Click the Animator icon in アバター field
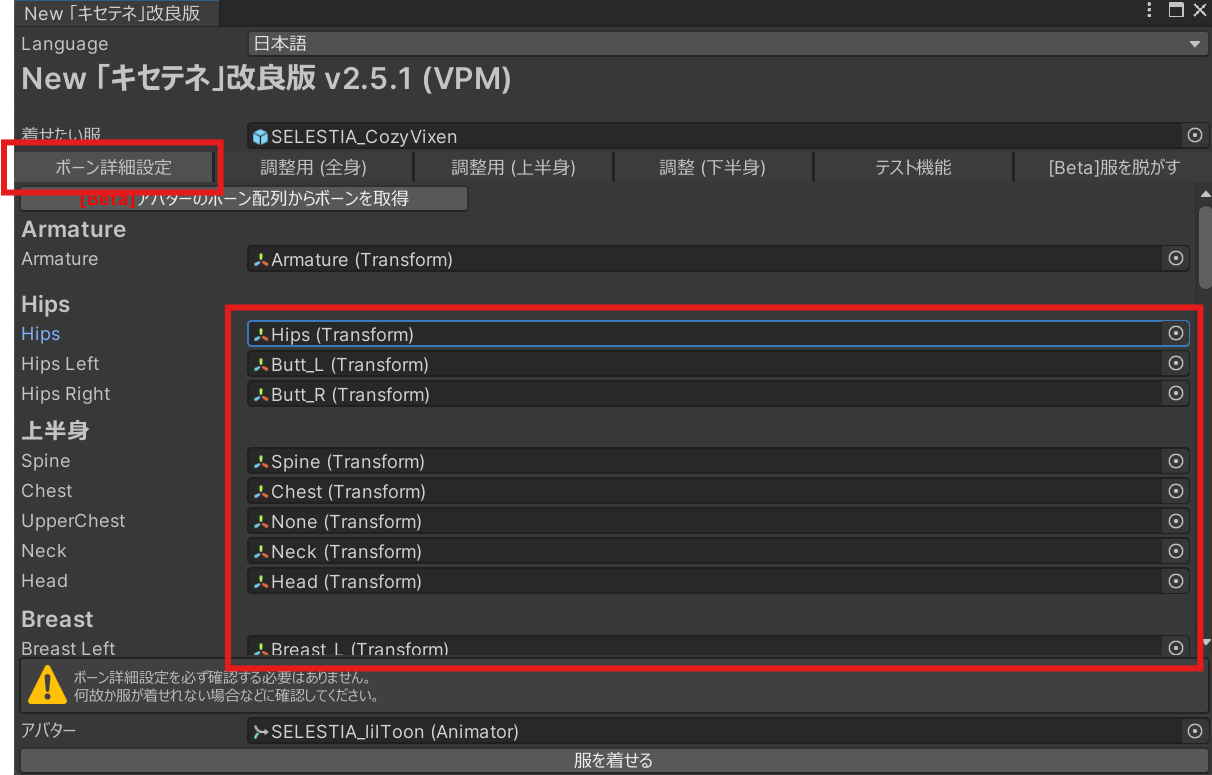1212x775 pixels. pyautogui.click(x=260, y=732)
